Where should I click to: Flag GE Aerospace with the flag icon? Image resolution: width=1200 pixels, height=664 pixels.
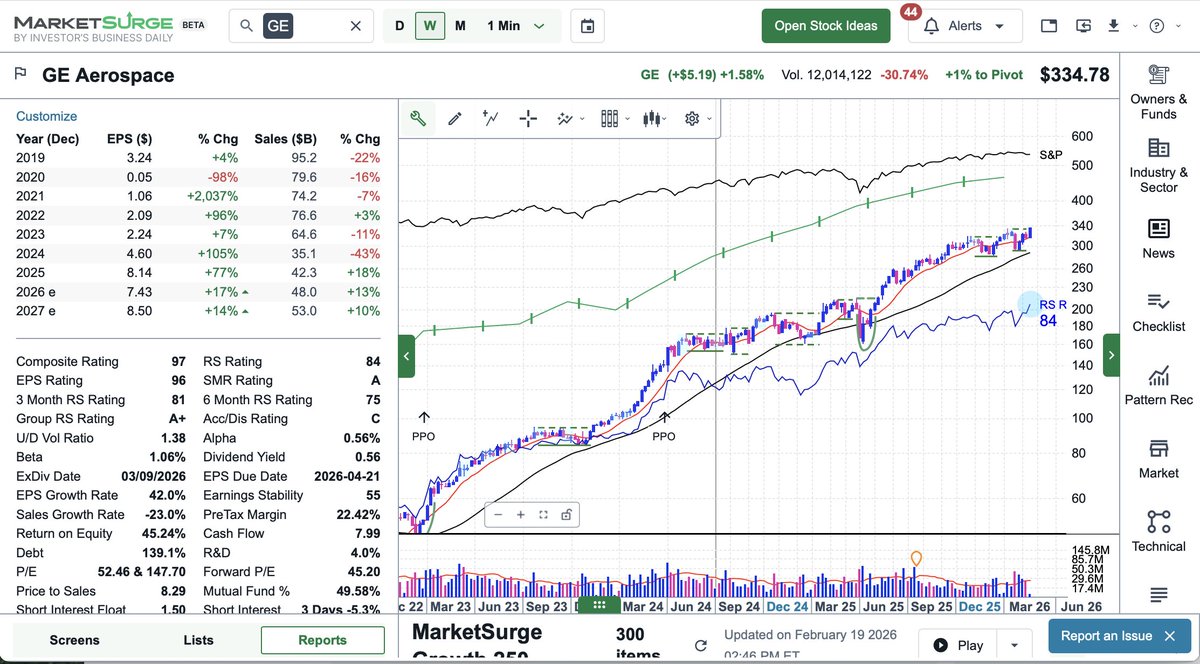point(20,74)
